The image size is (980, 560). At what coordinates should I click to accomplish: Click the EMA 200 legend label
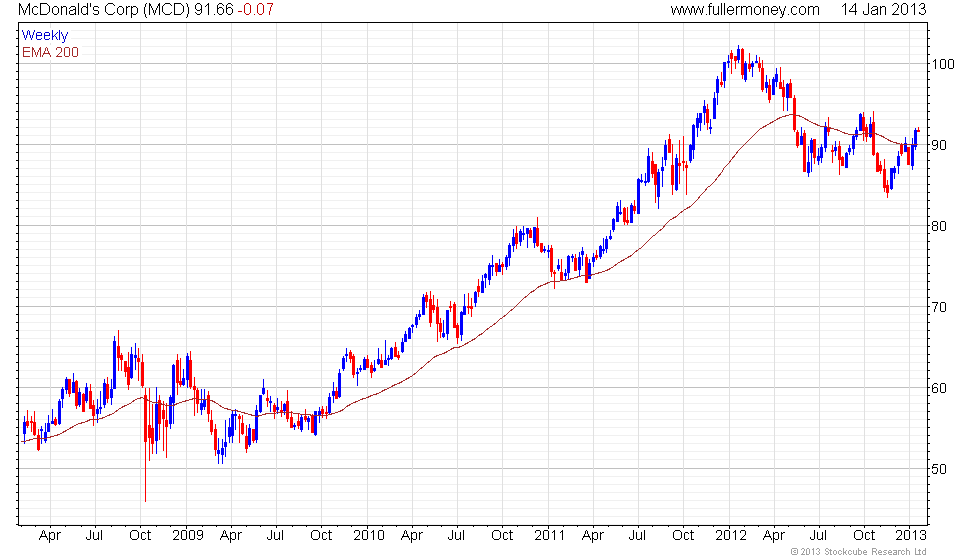pyautogui.click(x=51, y=52)
